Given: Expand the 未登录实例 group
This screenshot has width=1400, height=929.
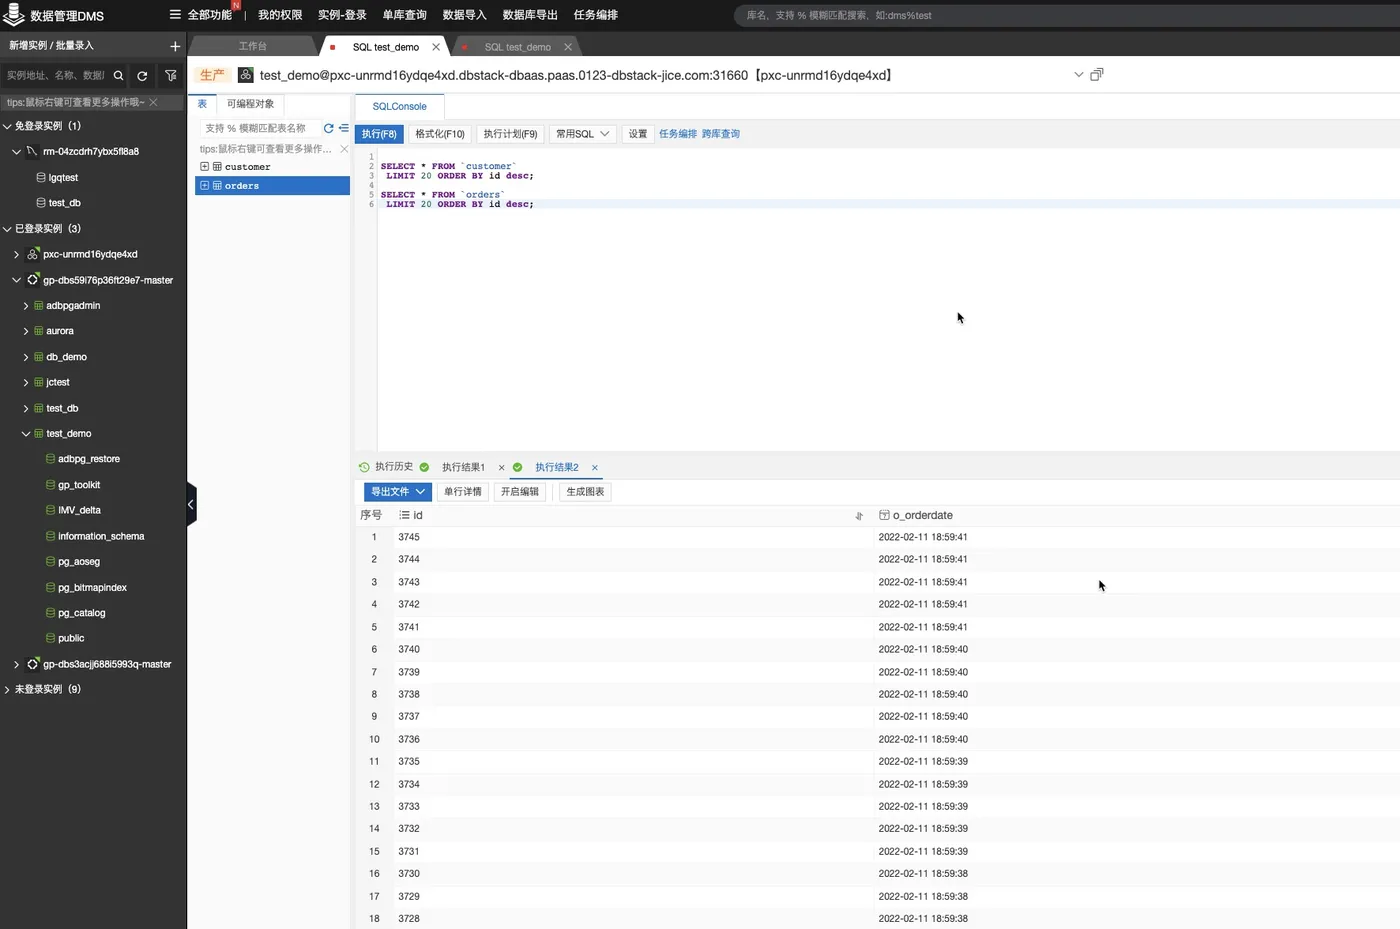Looking at the screenshot, I should pos(7,689).
